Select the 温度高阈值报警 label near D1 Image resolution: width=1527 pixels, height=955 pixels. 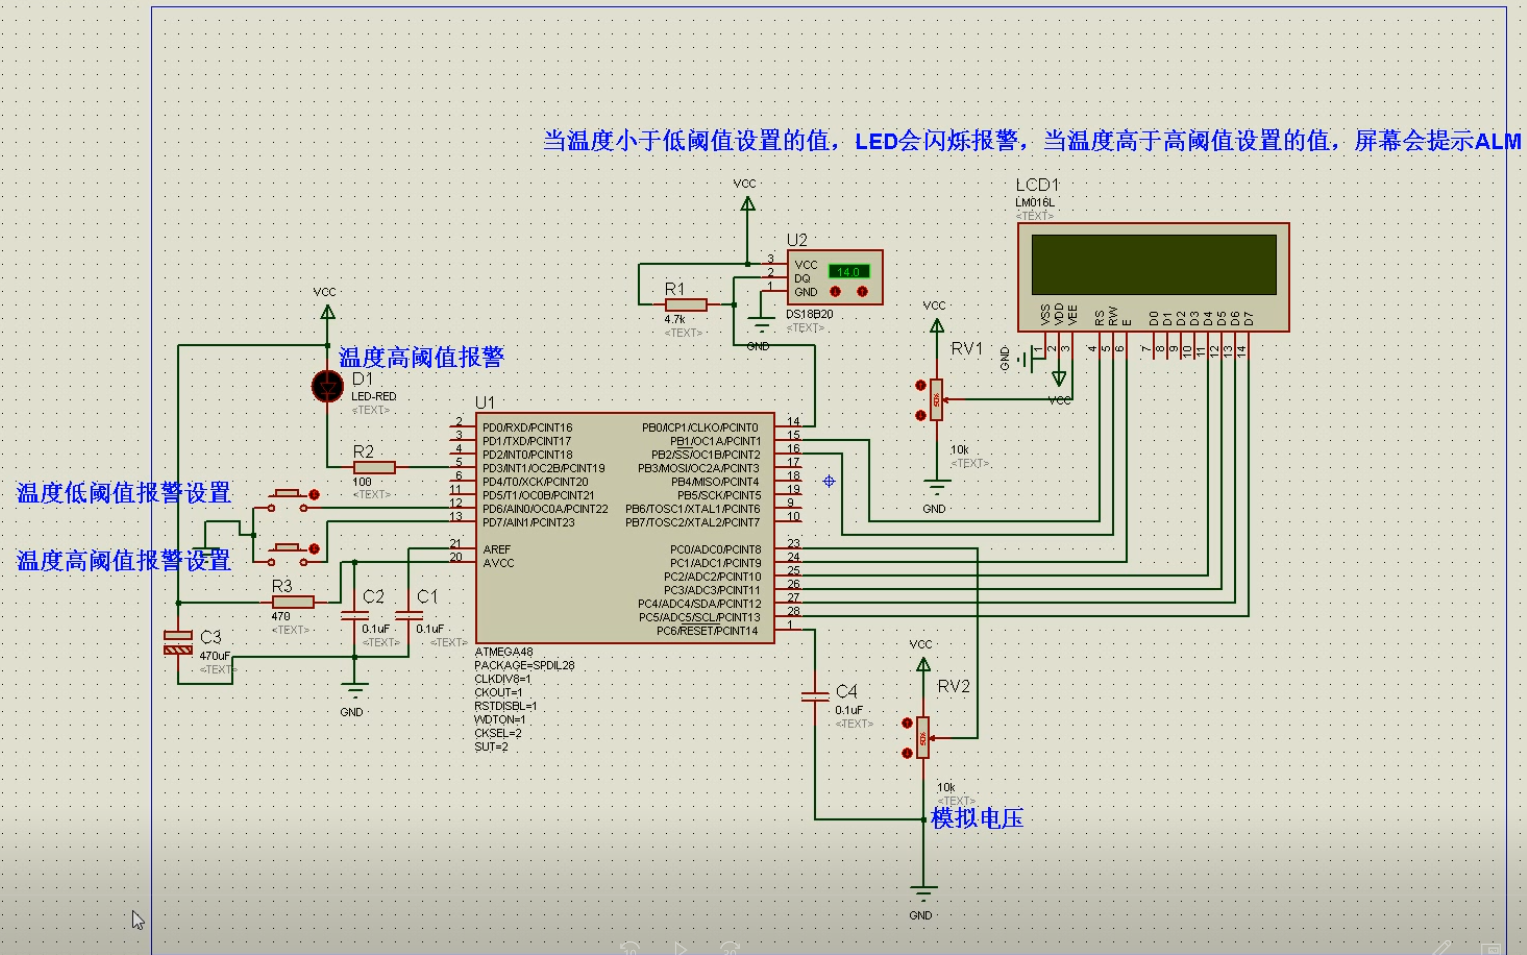tap(421, 357)
